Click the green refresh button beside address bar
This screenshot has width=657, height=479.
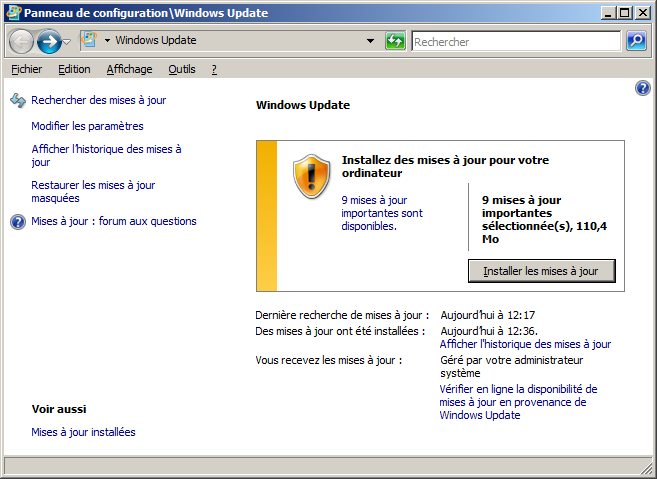396,41
